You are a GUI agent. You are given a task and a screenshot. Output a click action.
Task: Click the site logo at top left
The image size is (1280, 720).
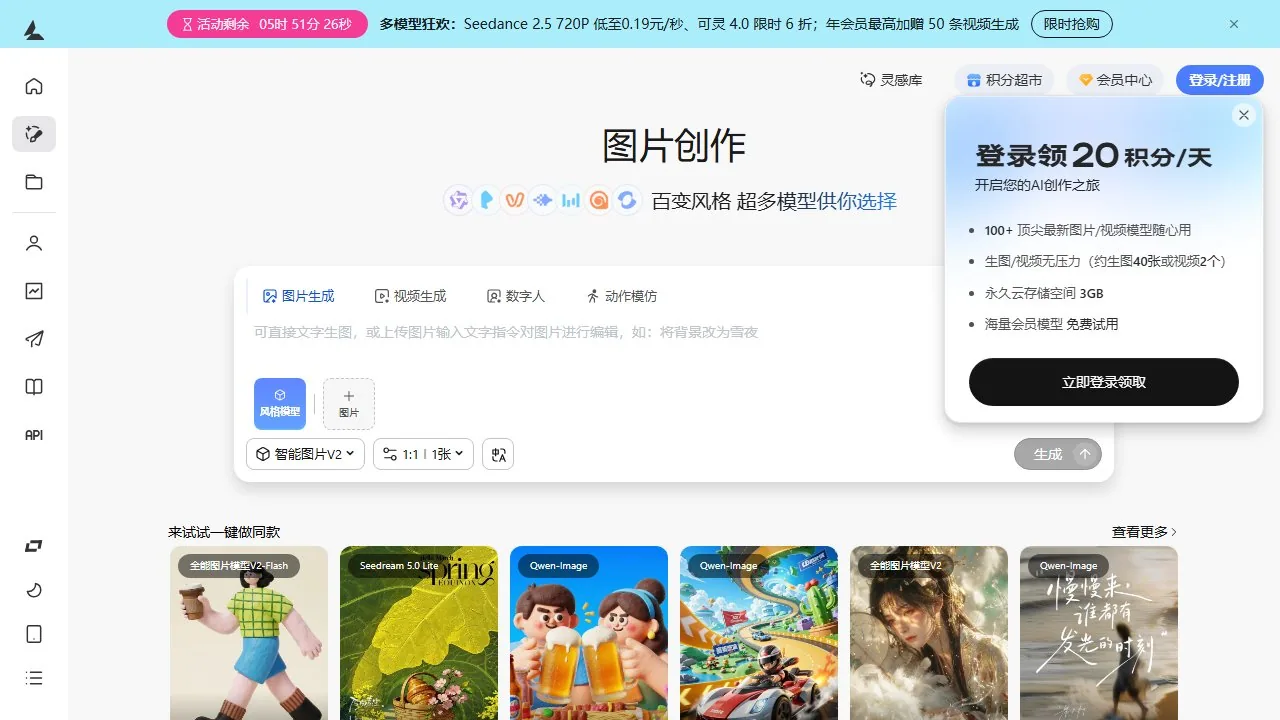pos(34,31)
